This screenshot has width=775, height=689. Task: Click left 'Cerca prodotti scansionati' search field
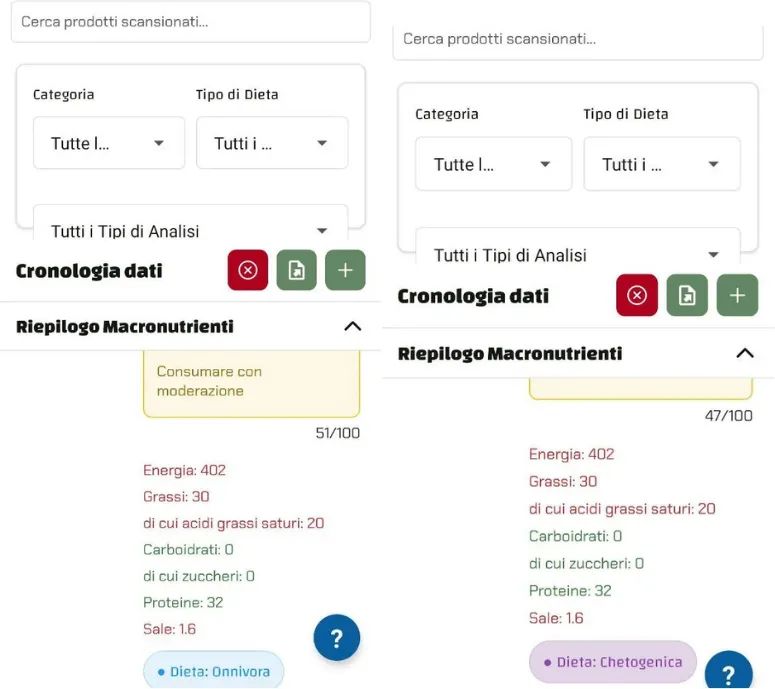tap(190, 22)
